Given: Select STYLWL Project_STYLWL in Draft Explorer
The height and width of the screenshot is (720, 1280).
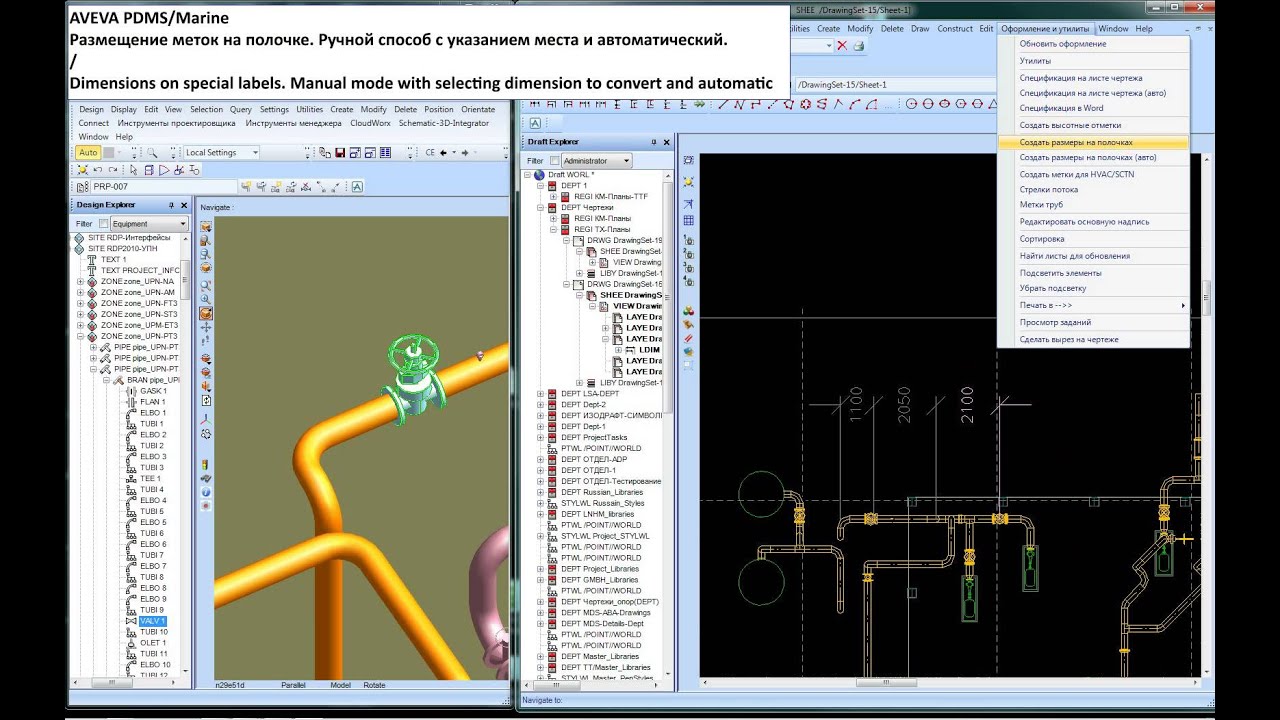Looking at the screenshot, I should click(605, 536).
